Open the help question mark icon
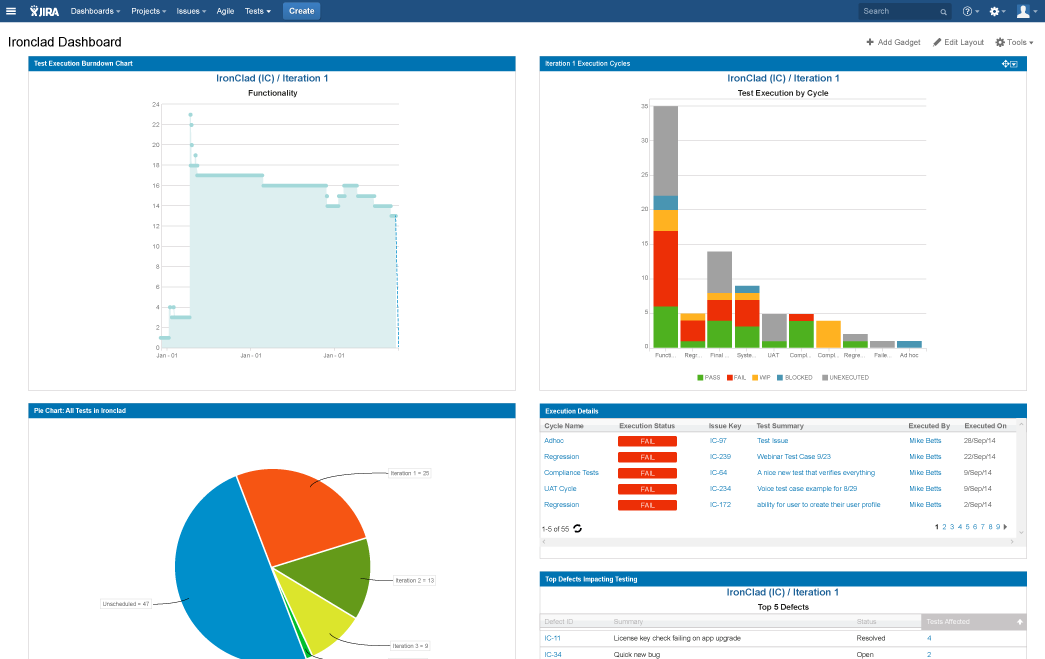 967,11
